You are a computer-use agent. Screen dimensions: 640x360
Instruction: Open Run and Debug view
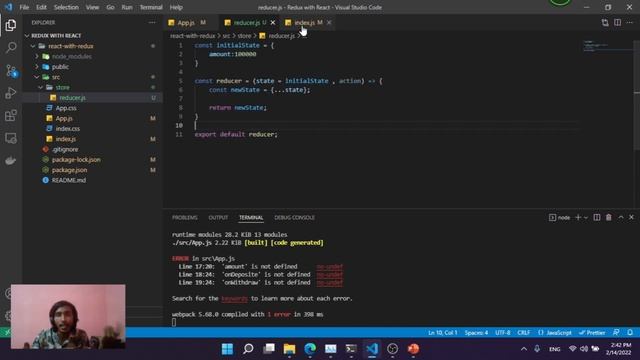11,93
